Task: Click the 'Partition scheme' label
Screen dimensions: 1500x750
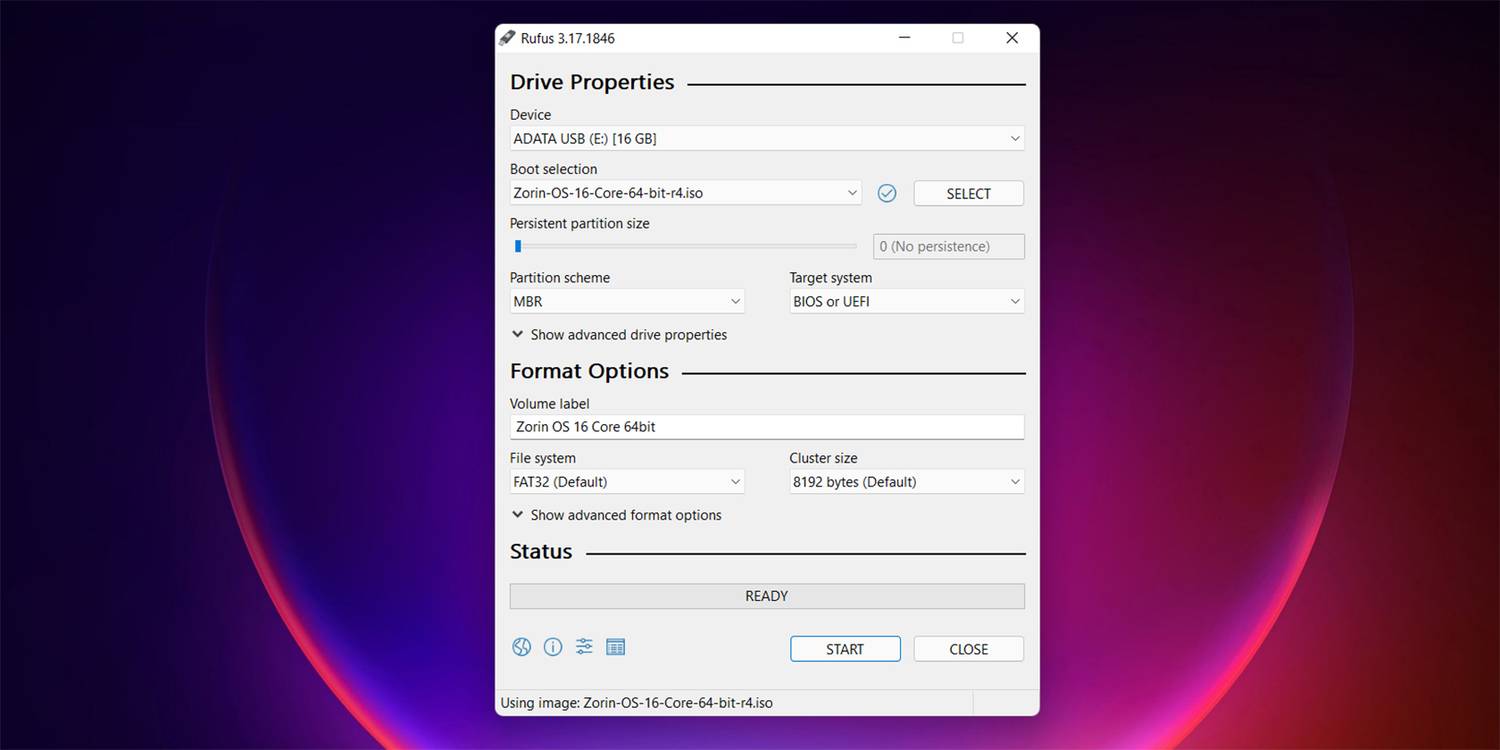Action: [560, 278]
